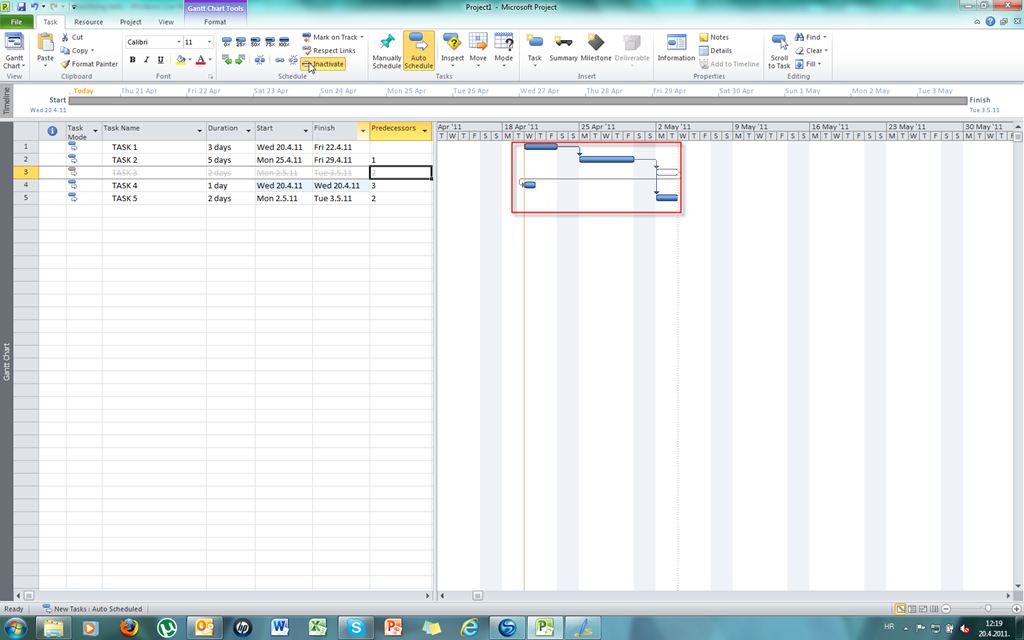Insert a Milestone task
This screenshot has height=640, width=1024.
coord(596,43)
